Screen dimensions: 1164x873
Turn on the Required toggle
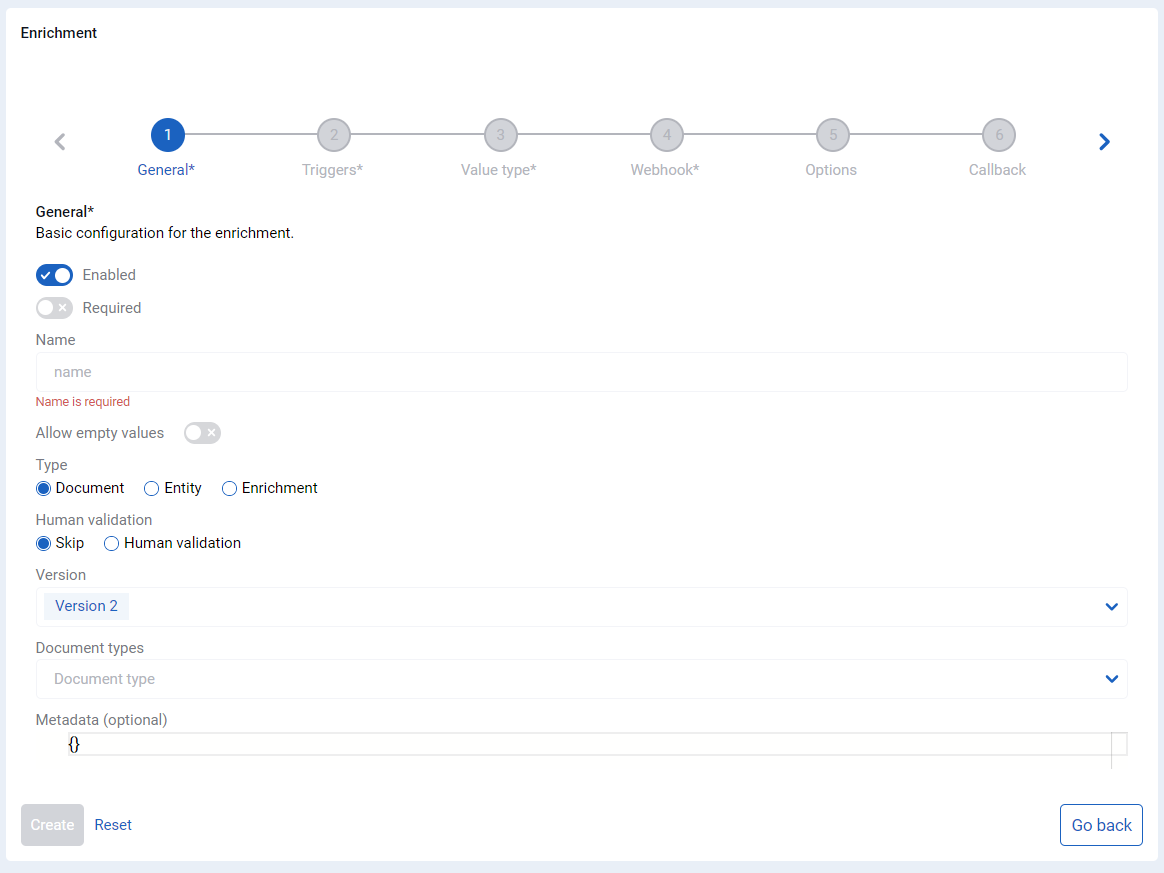[x=54, y=307]
